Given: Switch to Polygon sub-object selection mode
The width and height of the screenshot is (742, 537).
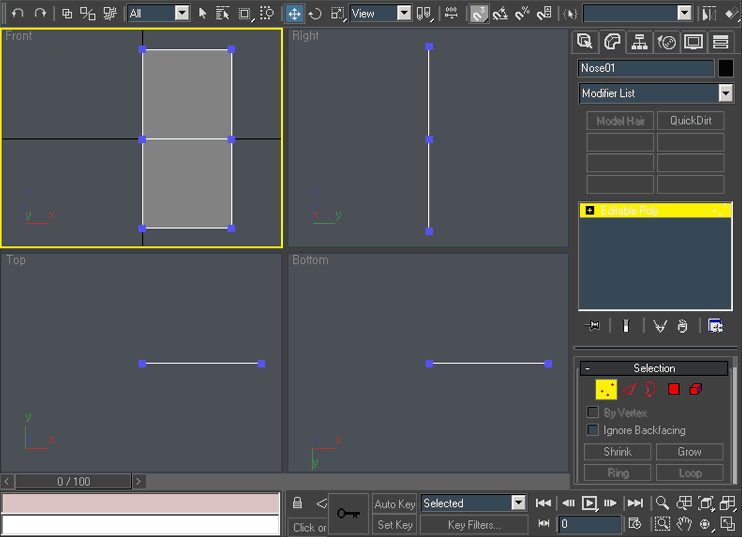Looking at the screenshot, I should coord(674,389).
